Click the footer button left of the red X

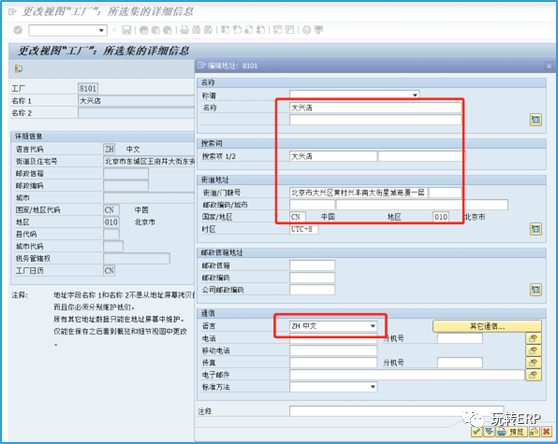click(x=534, y=432)
